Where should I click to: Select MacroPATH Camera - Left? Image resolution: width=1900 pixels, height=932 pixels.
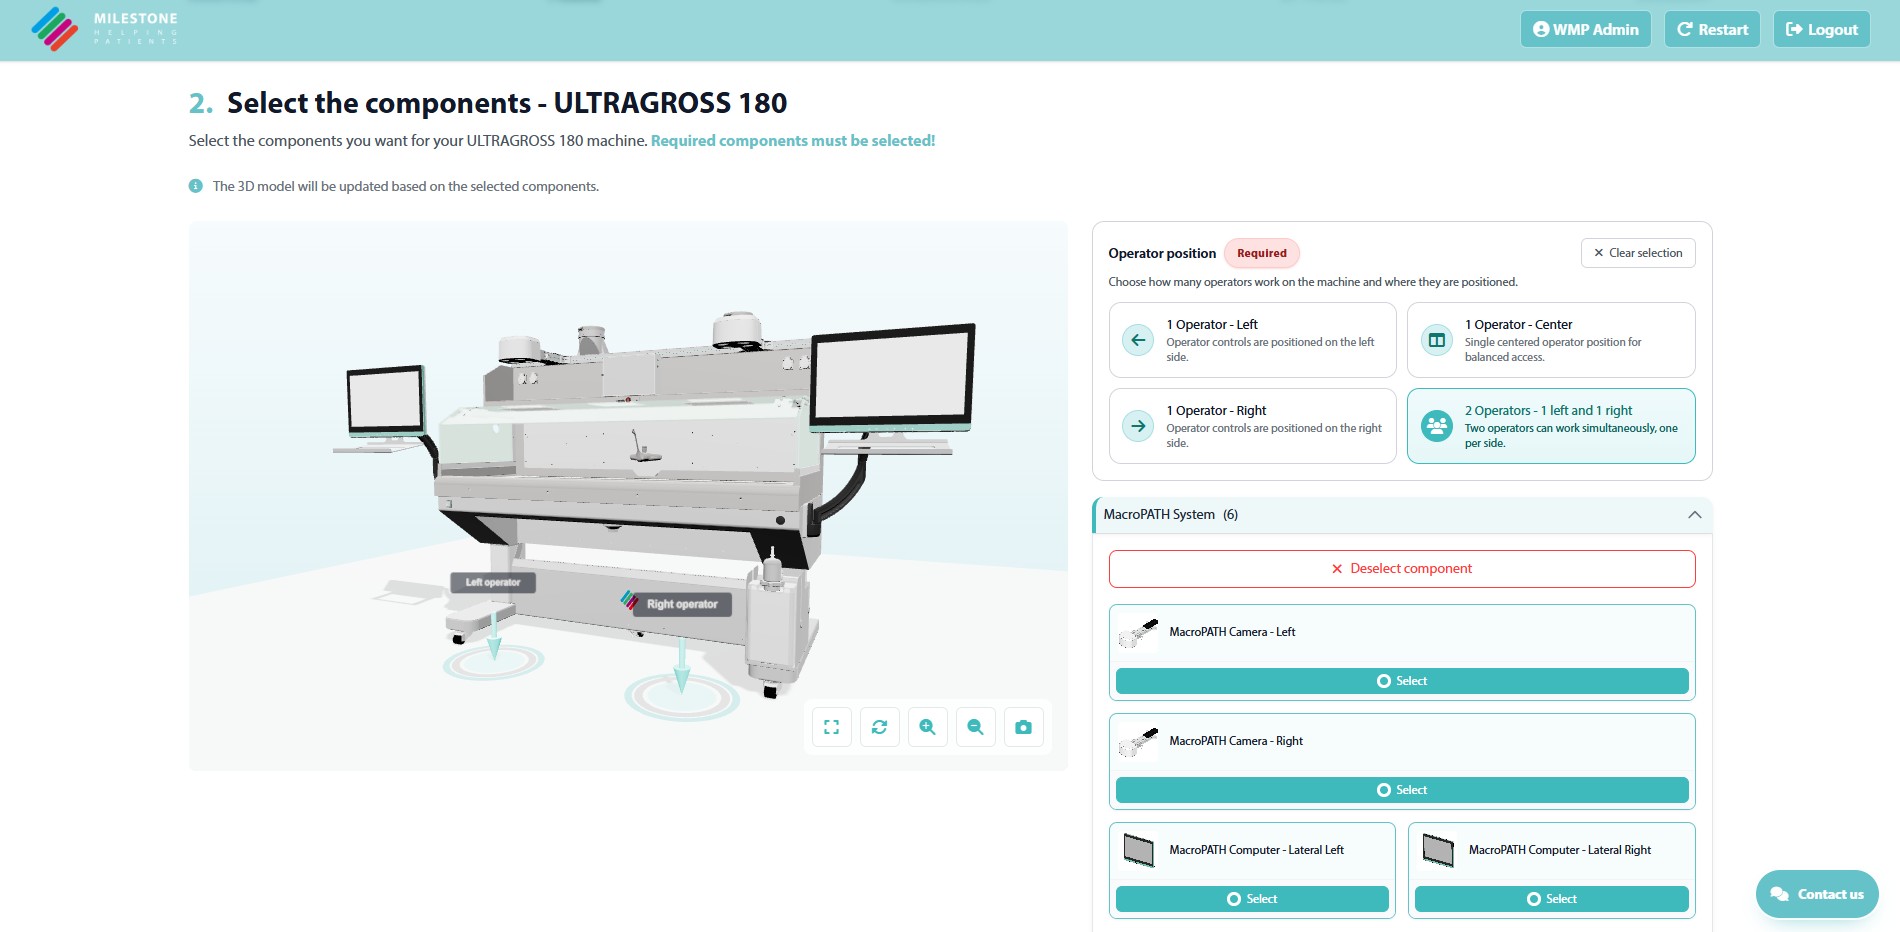(1402, 681)
